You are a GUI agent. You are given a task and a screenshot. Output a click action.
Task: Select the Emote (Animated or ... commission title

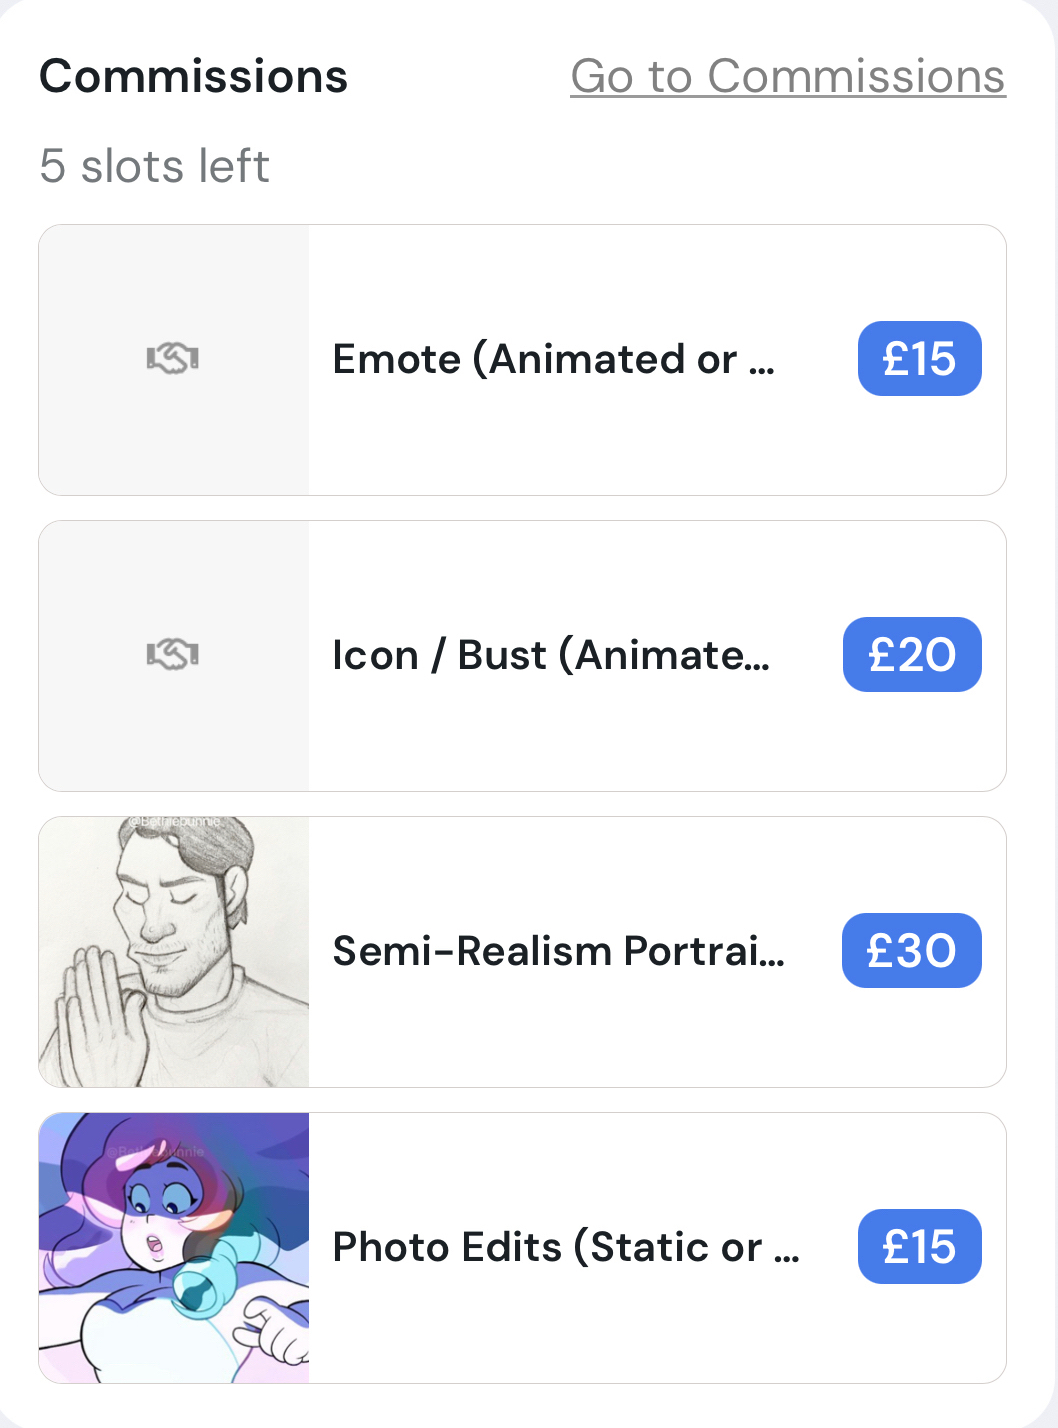(553, 359)
